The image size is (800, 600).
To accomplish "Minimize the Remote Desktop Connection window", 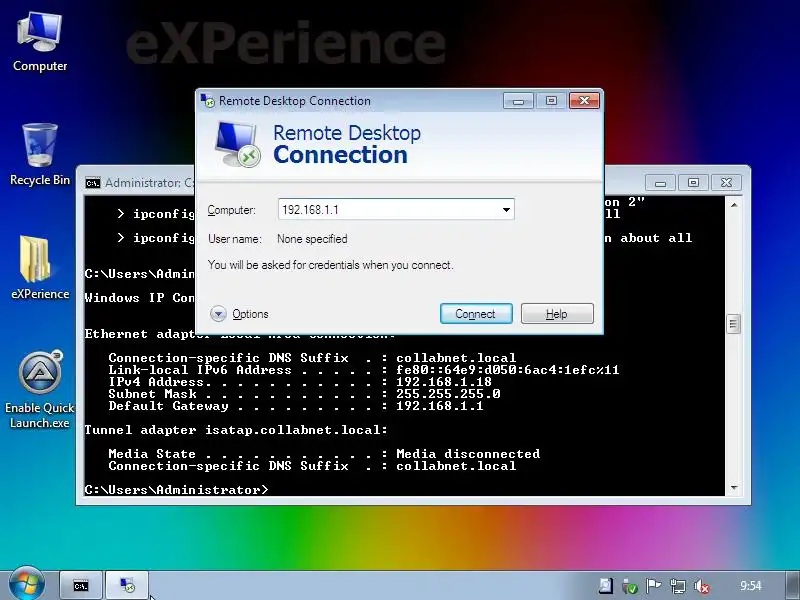I will tap(518, 101).
